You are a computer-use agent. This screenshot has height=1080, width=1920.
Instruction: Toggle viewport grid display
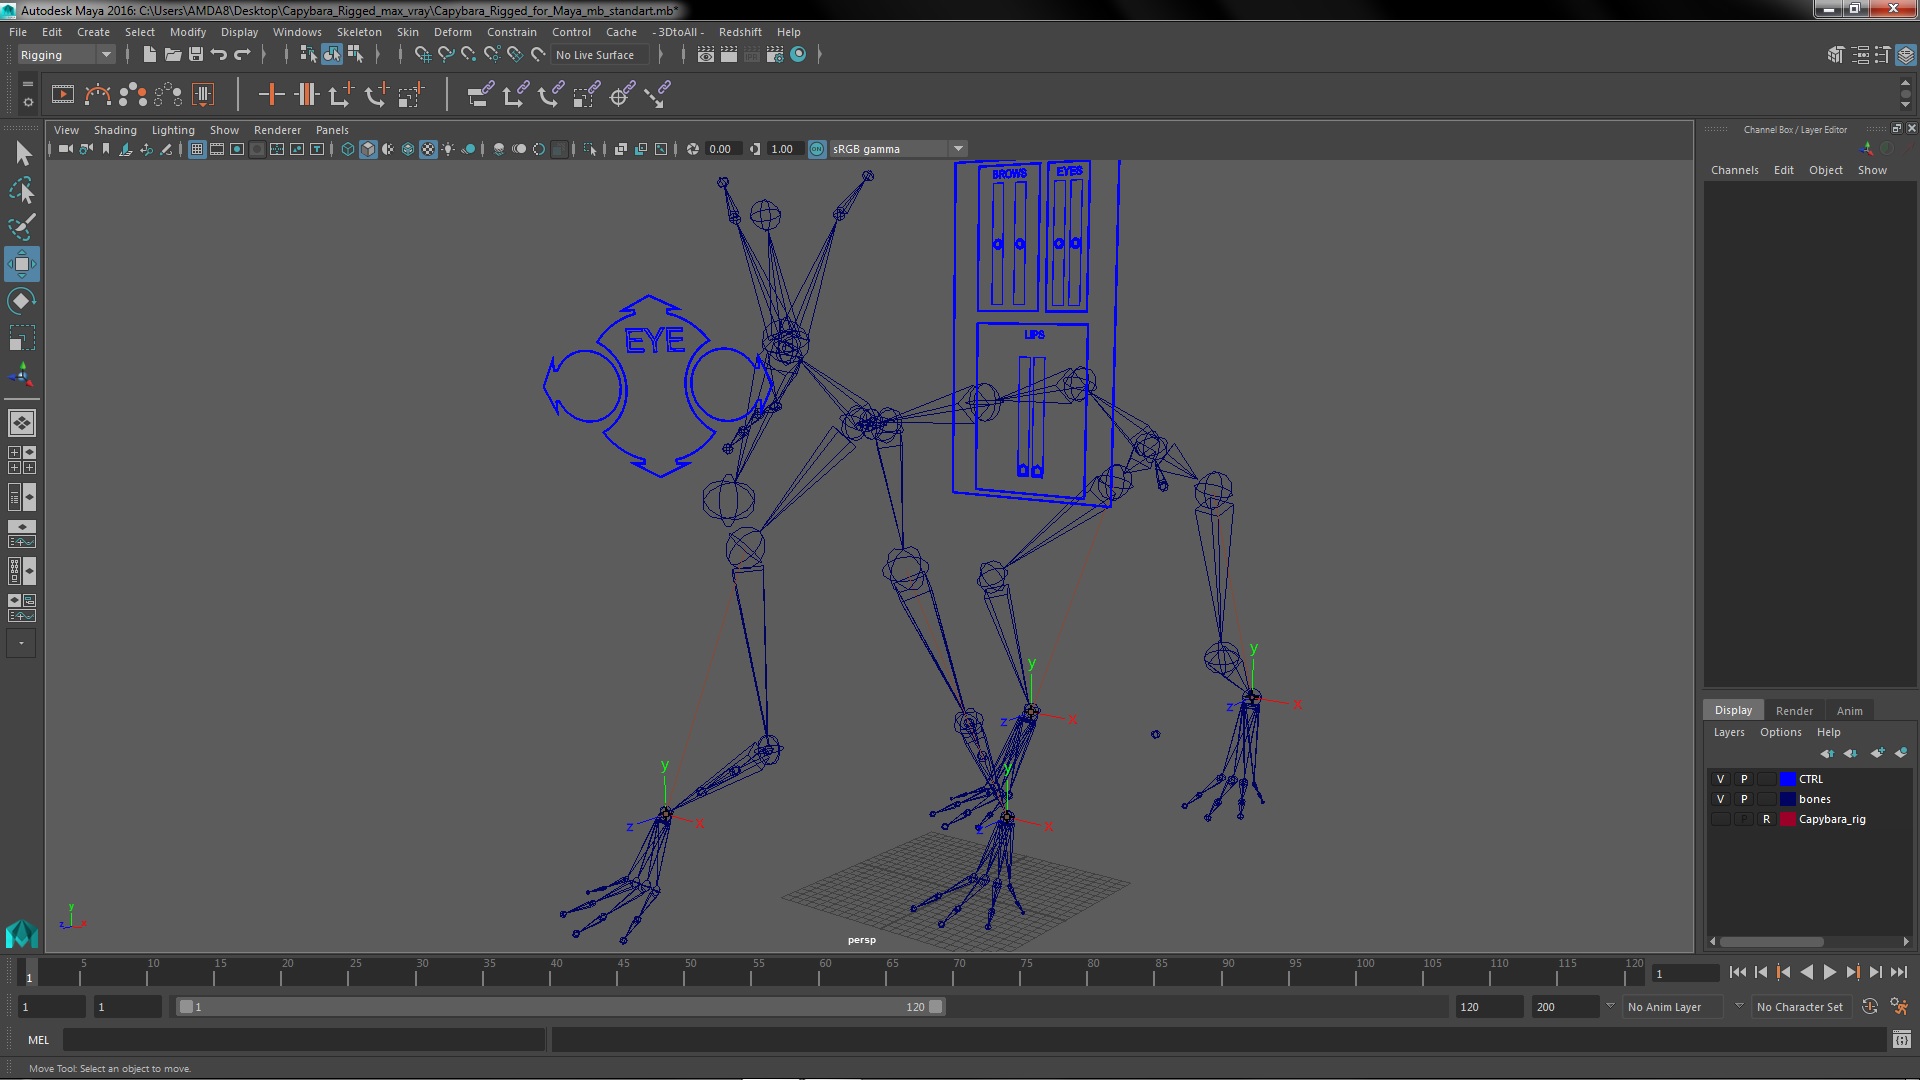(x=197, y=149)
